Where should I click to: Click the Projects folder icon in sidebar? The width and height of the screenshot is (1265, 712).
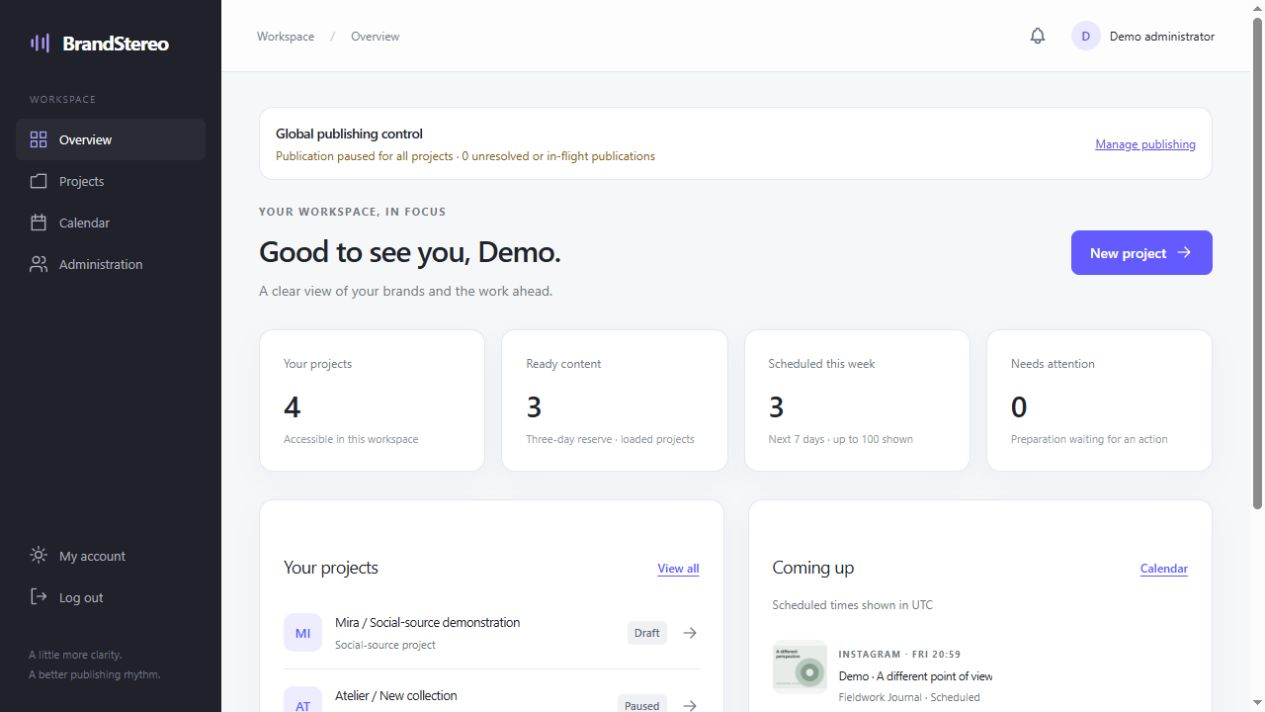[39, 181]
